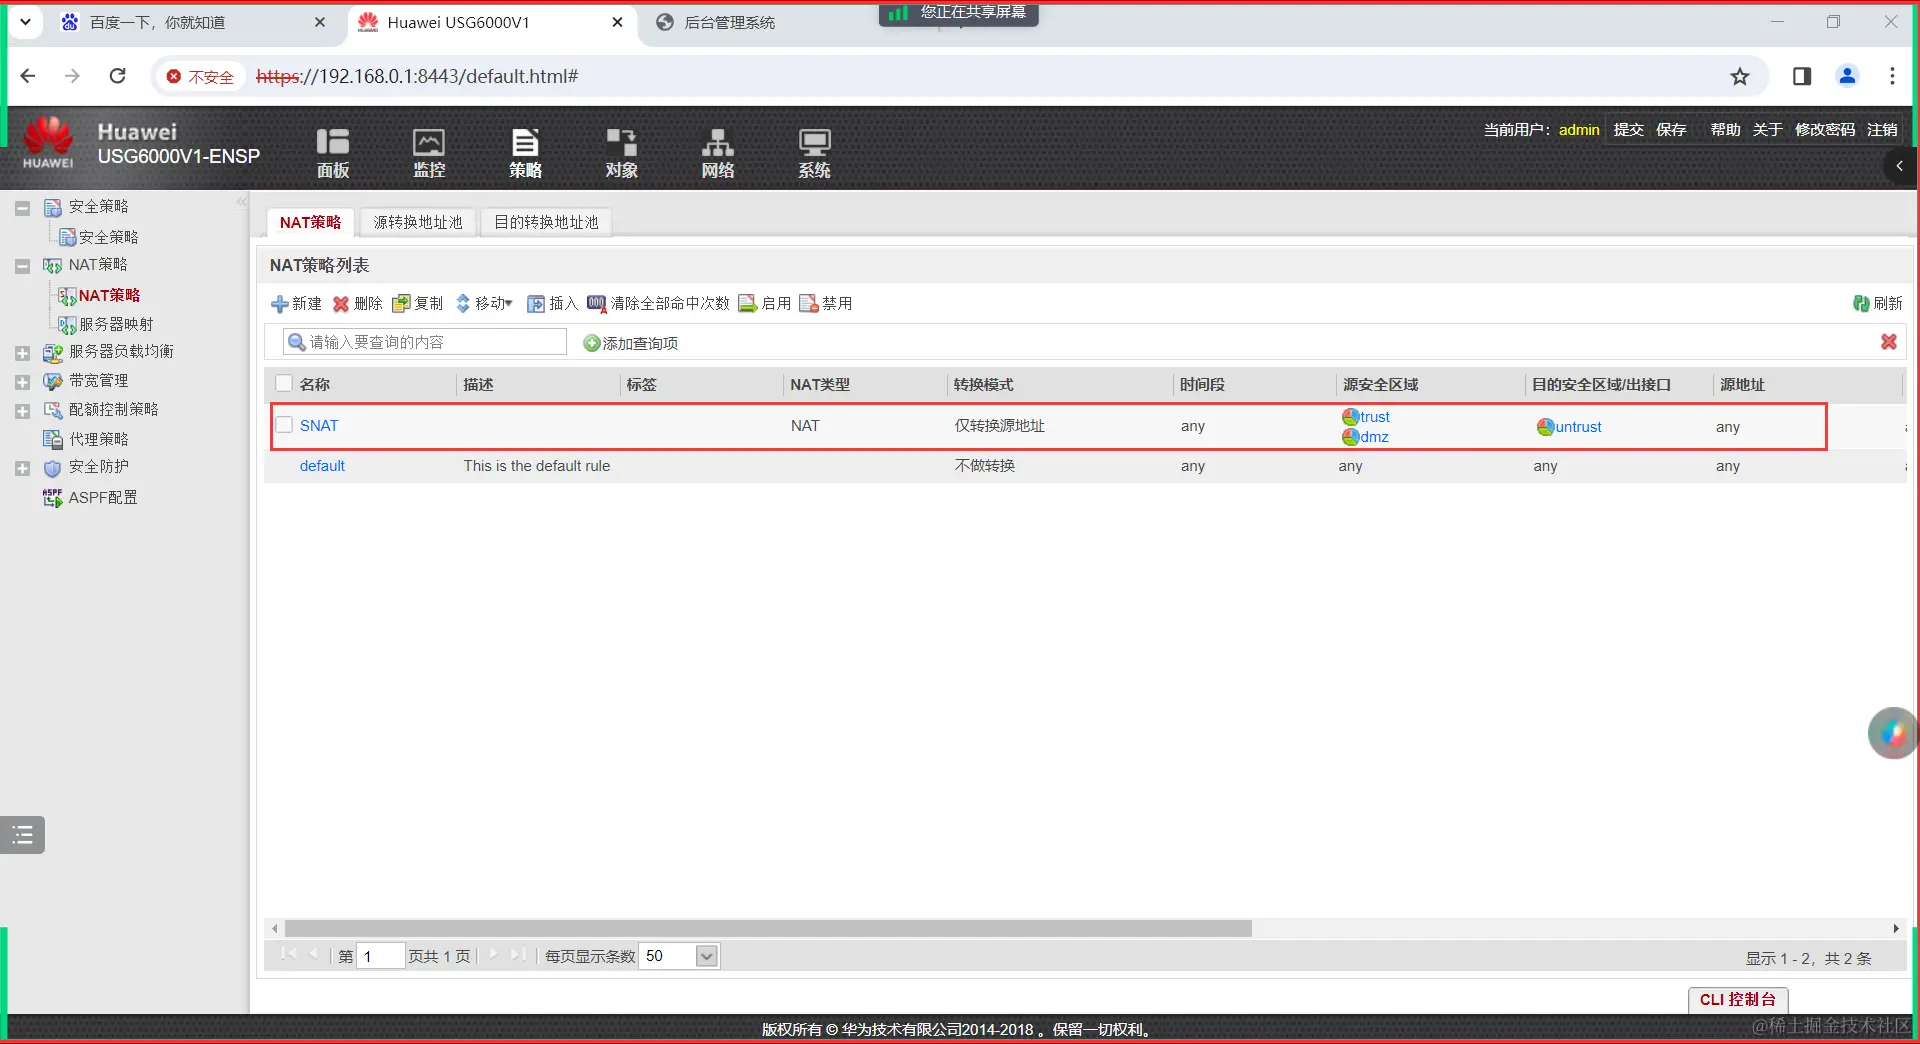Open the 移动 move dropdown

(484, 304)
